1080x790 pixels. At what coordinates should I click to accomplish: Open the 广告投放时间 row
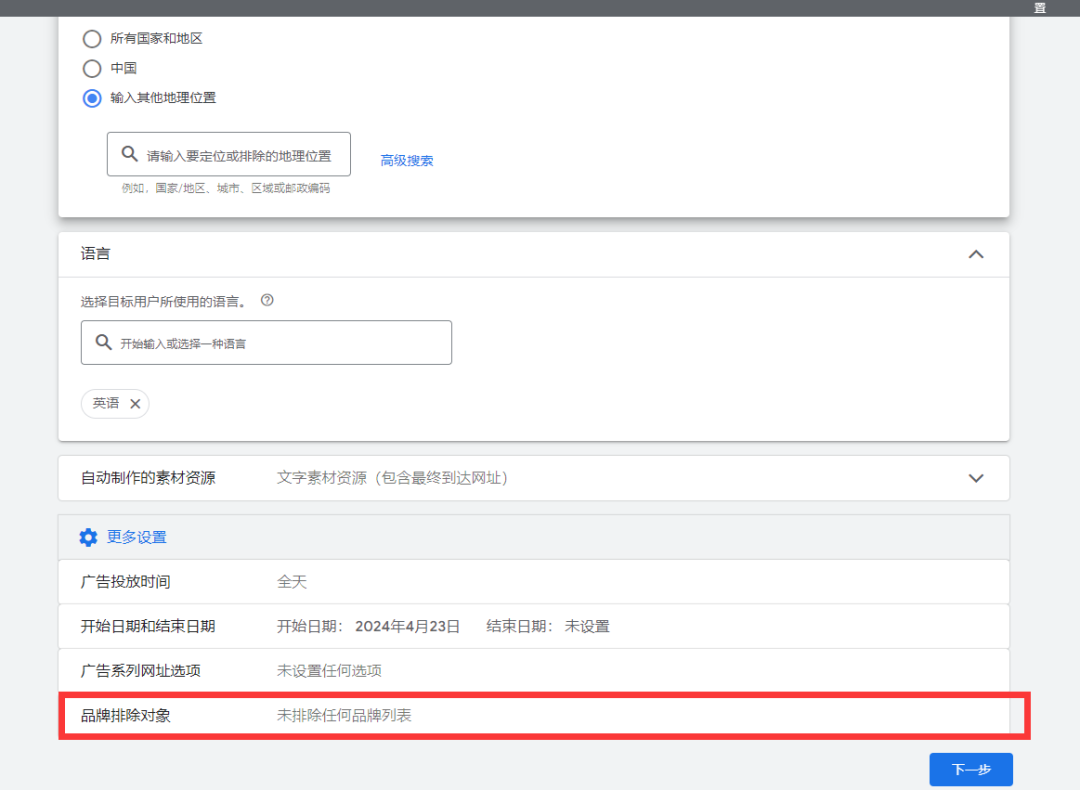point(534,582)
